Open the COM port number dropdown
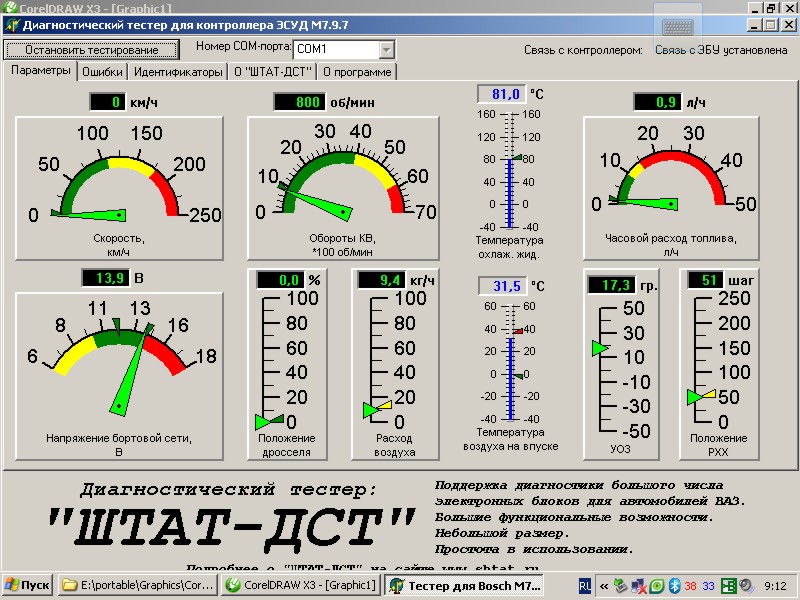The image size is (800, 600). (x=386, y=49)
